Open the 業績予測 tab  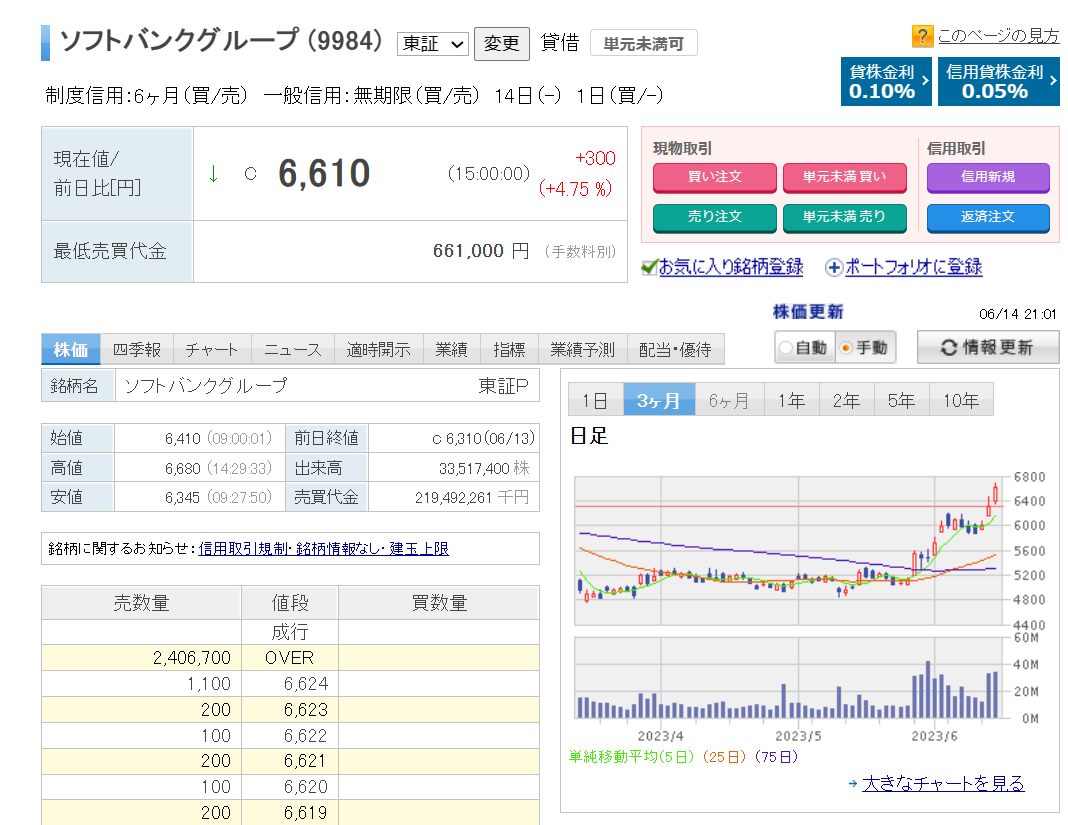(582, 349)
